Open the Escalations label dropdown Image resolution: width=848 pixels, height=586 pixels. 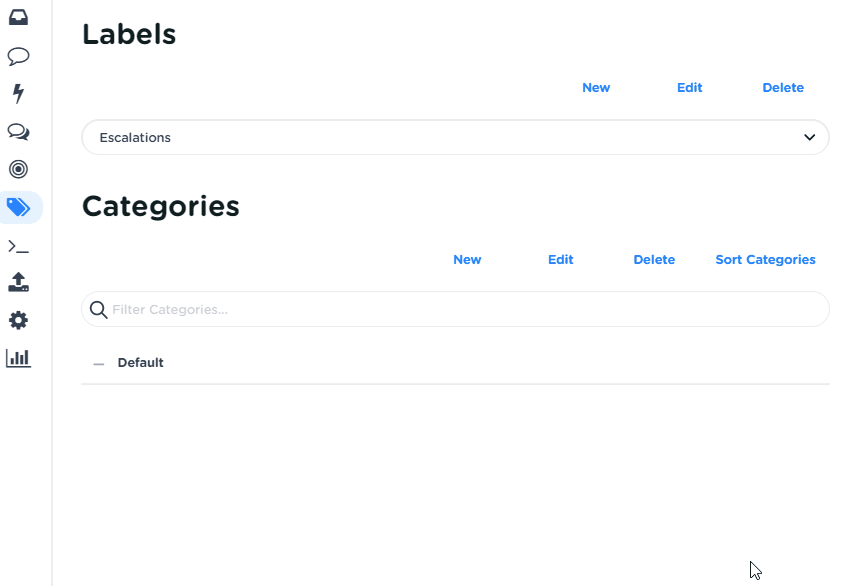point(455,137)
